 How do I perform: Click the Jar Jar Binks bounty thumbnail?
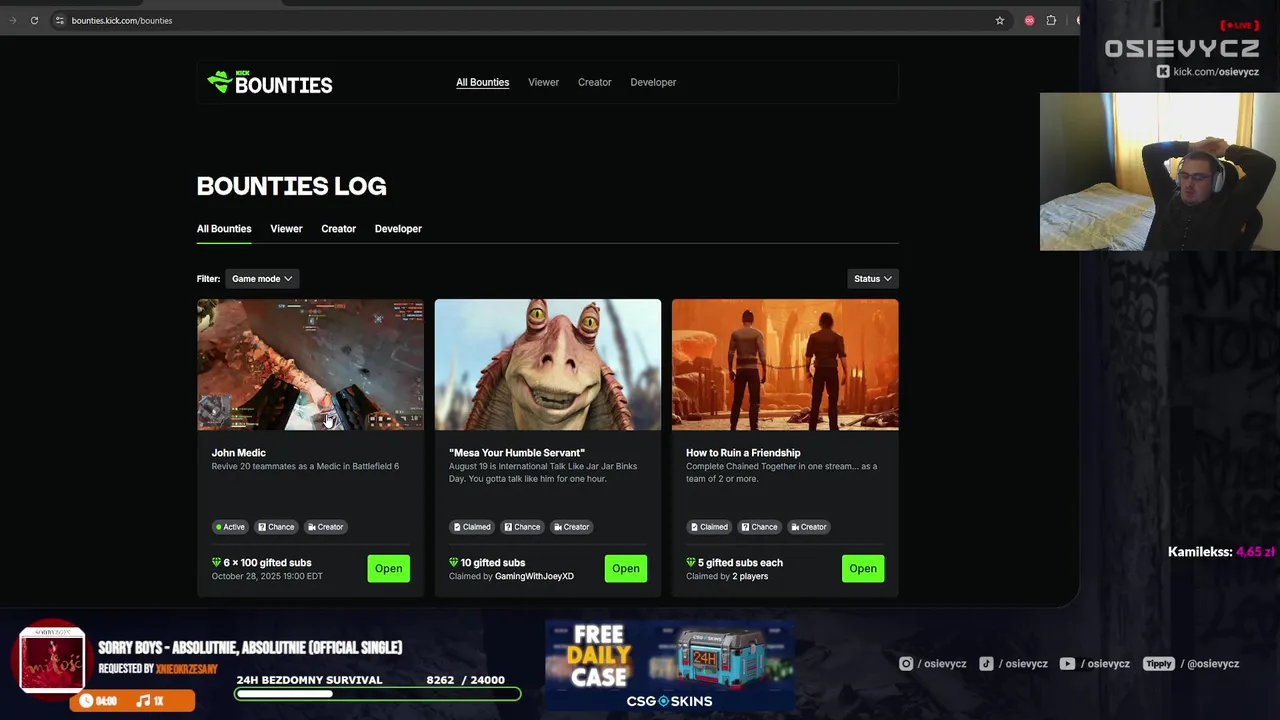(547, 365)
